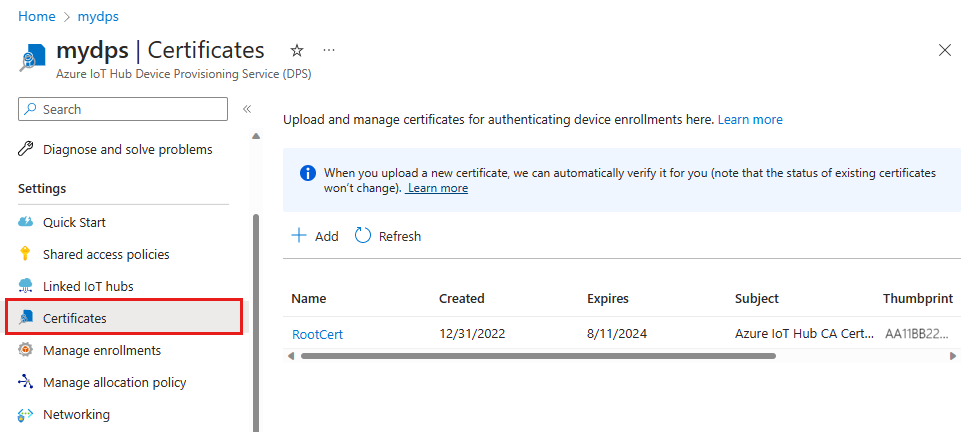Image resolution: width=976 pixels, height=432 pixels.
Task: Open Diagnose and solve problems
Action: pos(127,149)
